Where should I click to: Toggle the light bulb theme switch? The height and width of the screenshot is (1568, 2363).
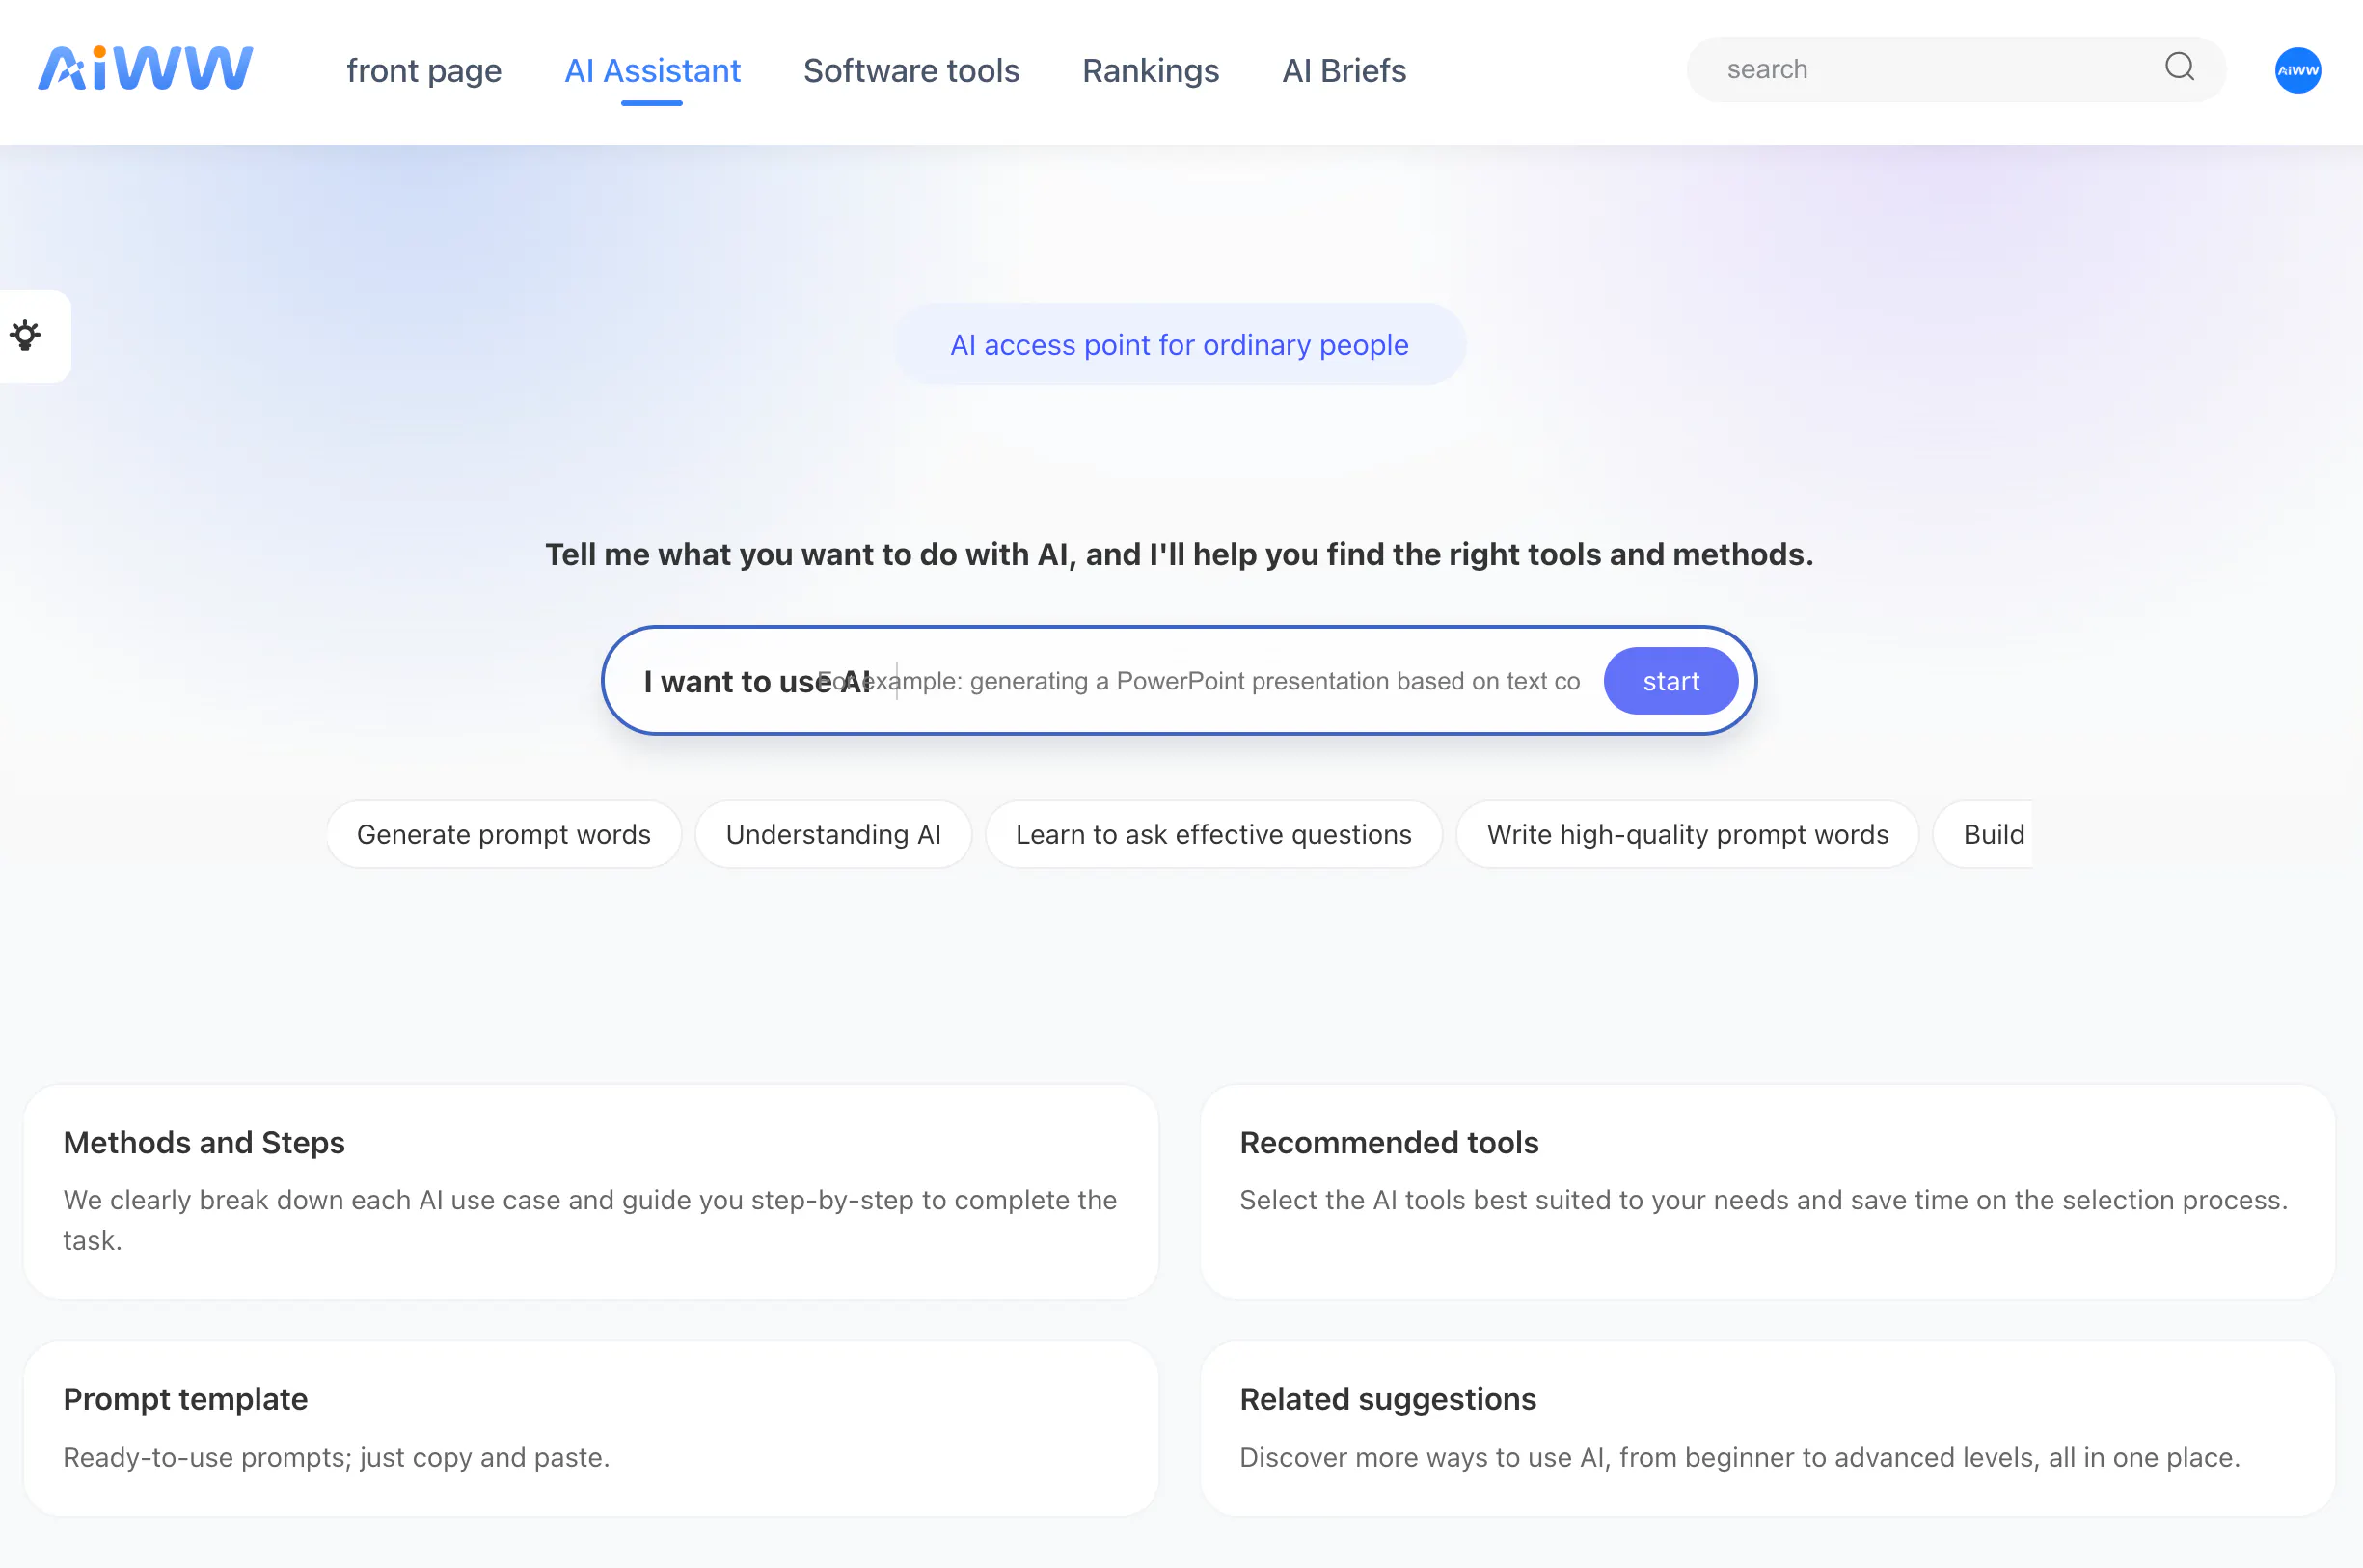tap(26, 335)
